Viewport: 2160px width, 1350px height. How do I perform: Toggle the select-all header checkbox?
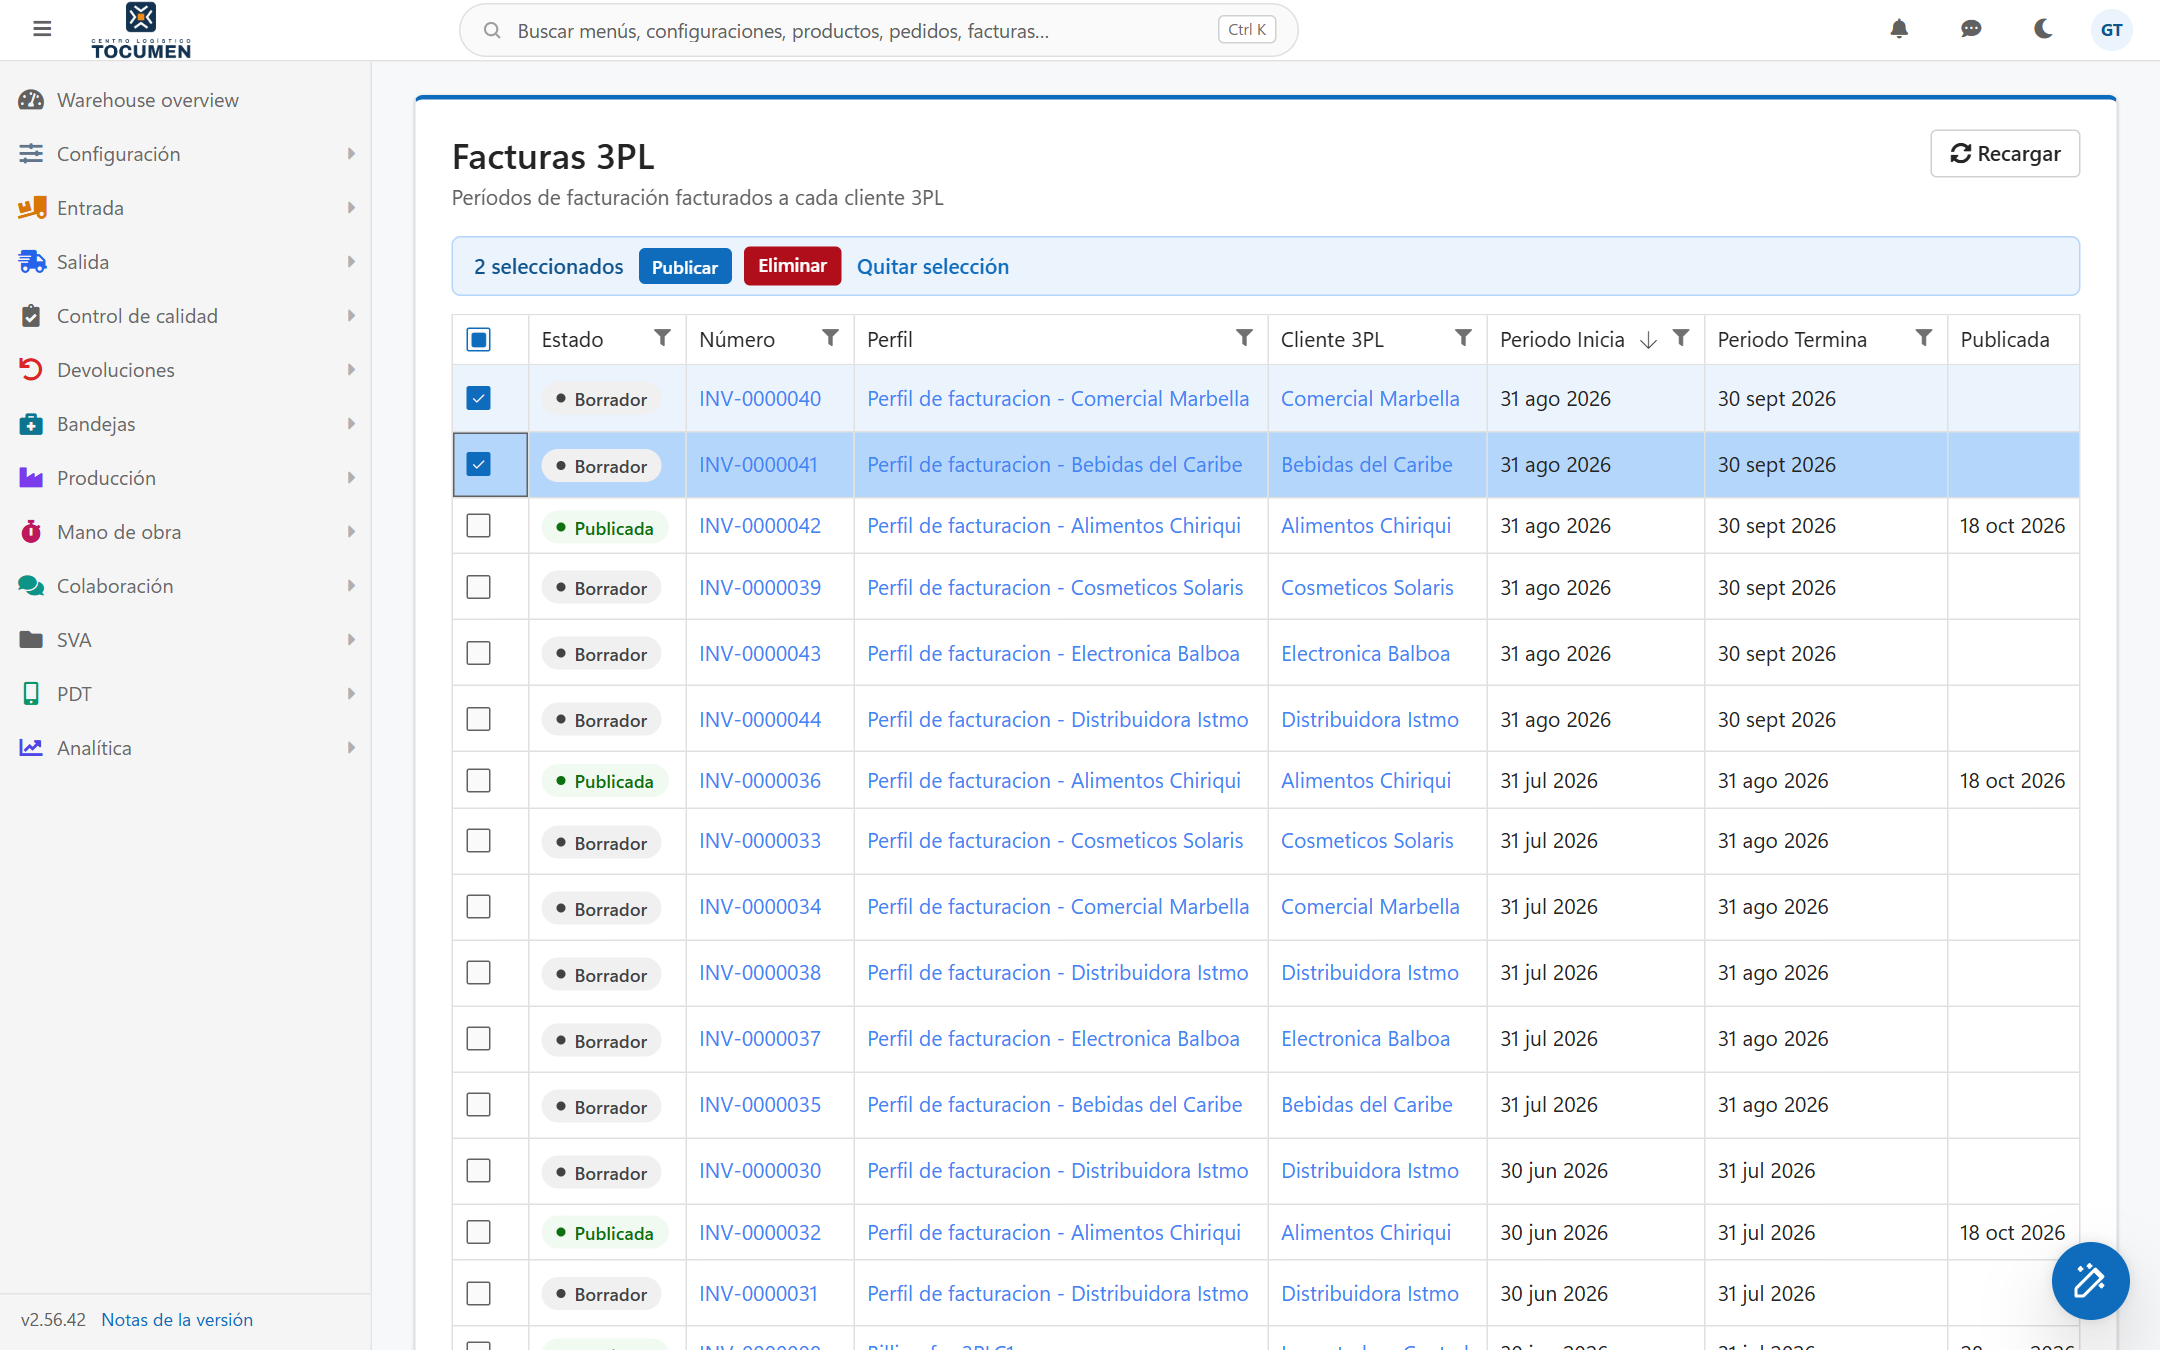479,340
